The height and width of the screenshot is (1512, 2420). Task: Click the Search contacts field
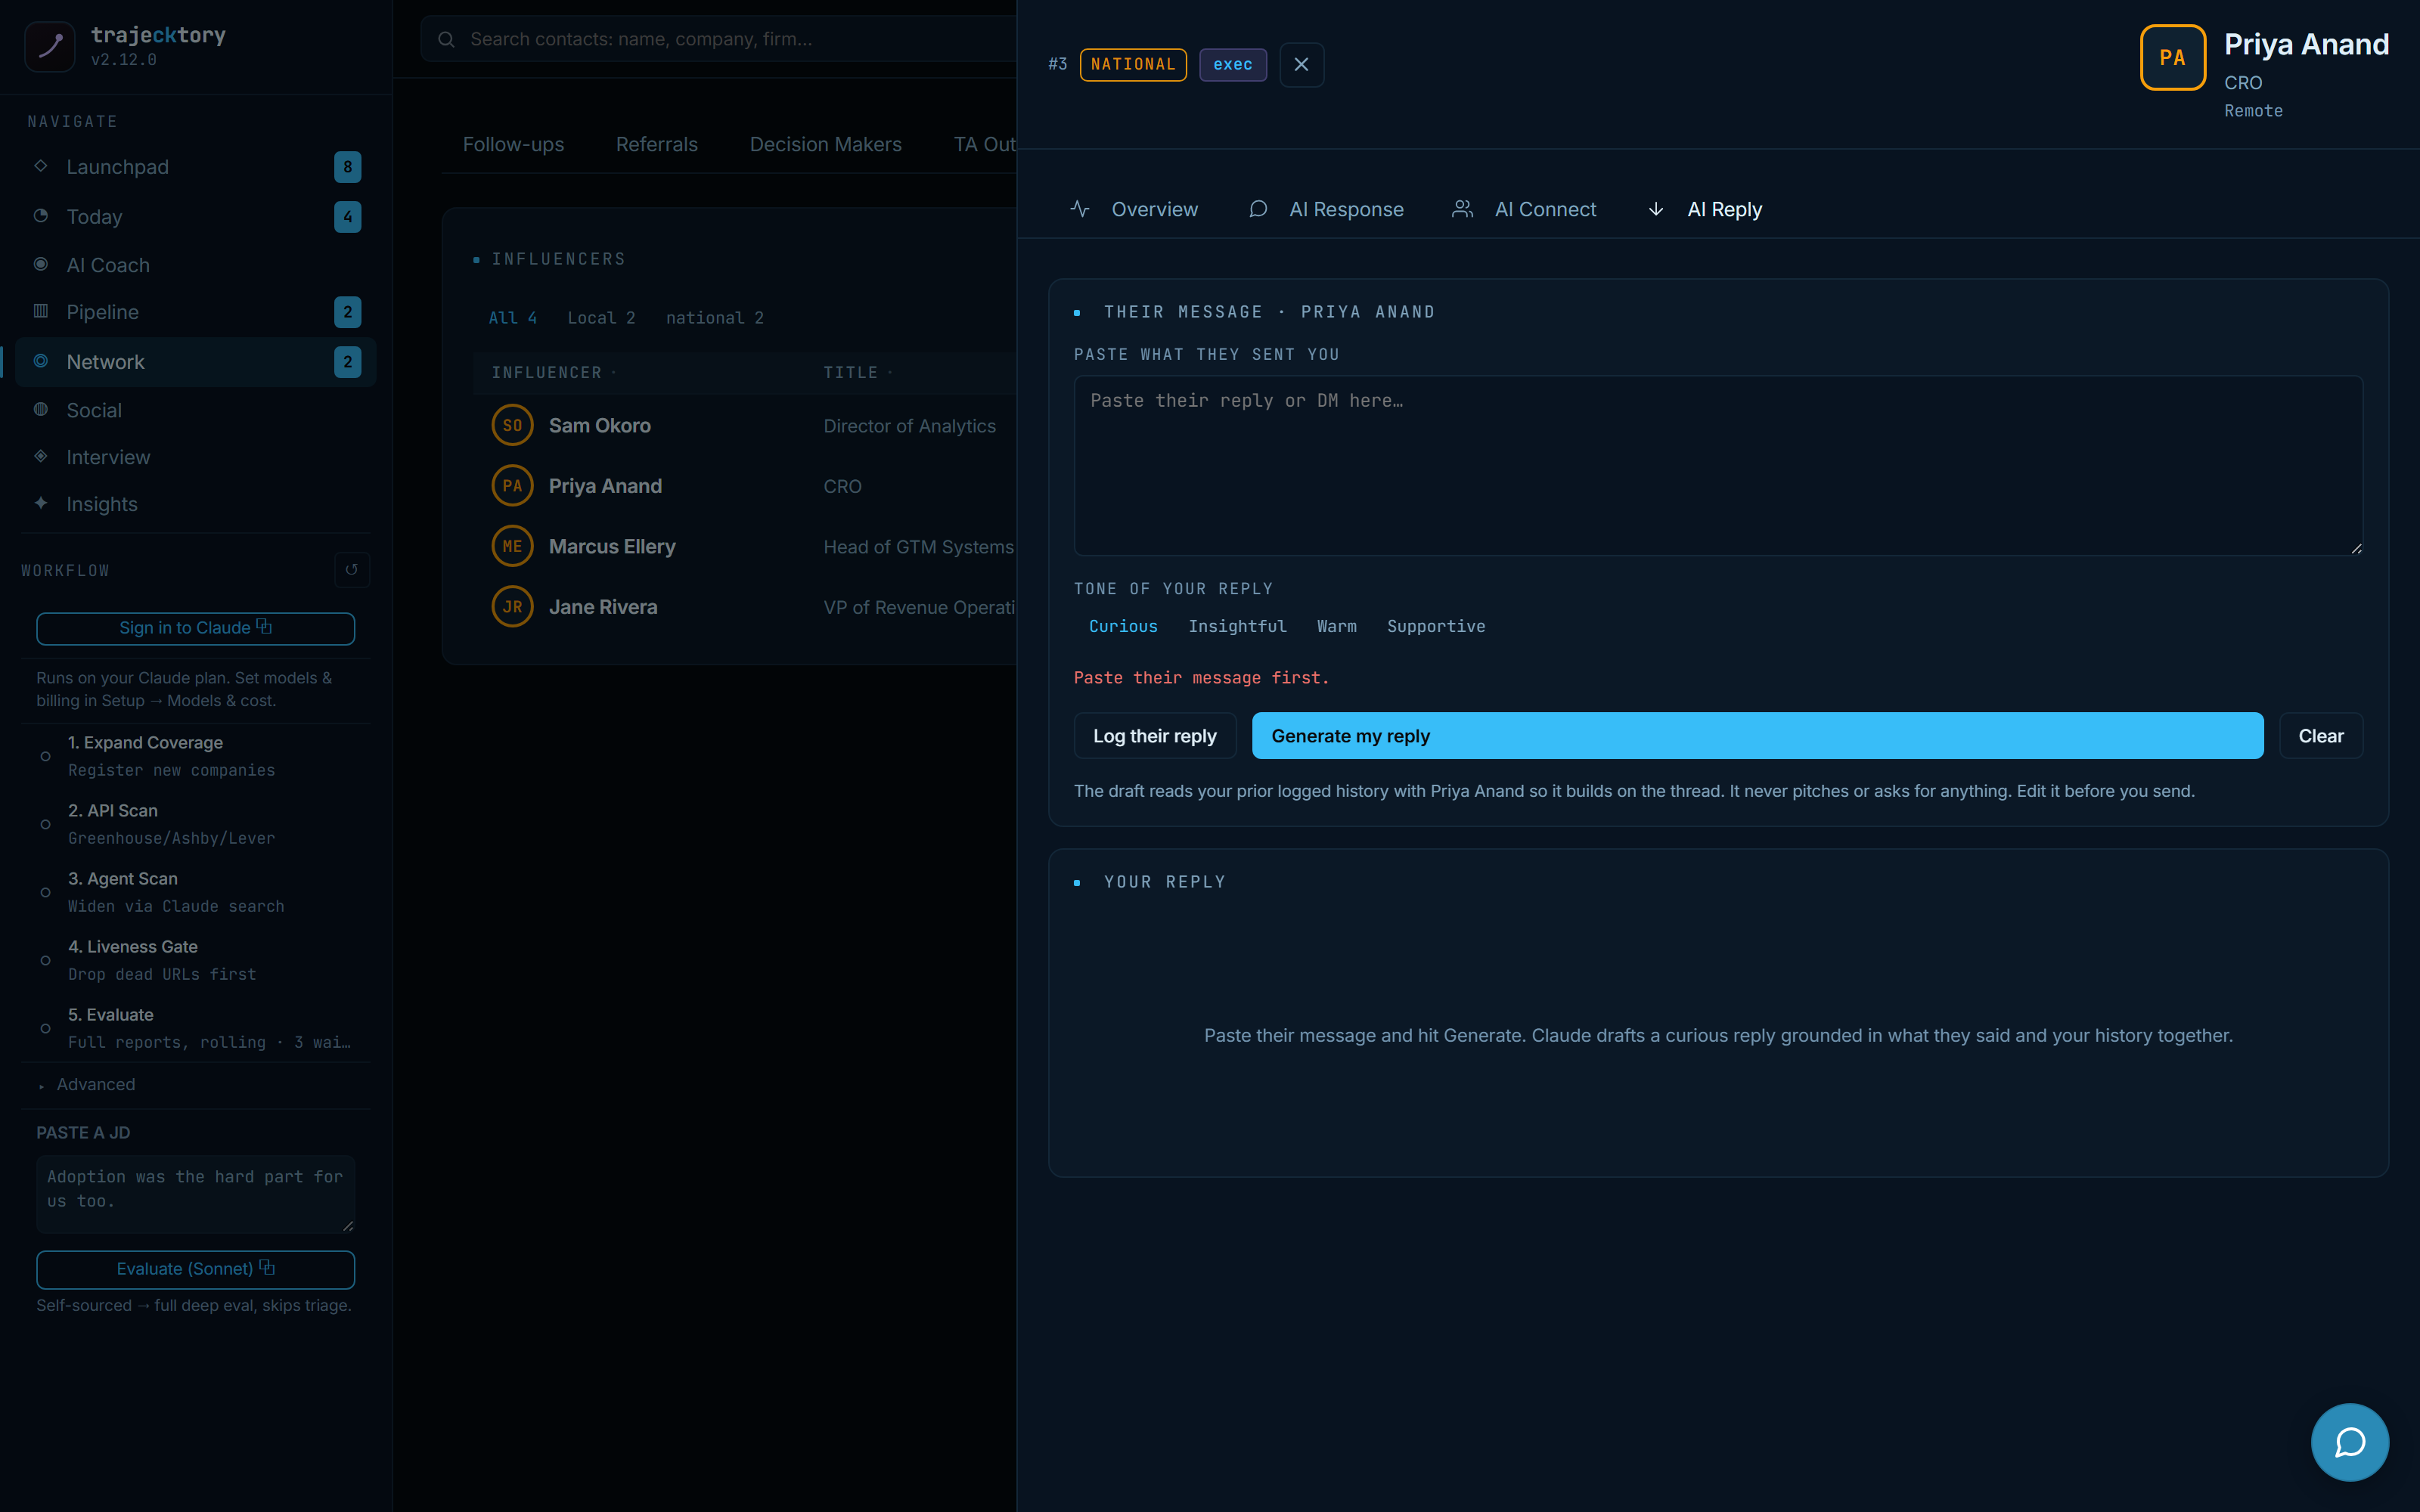(718, 39)
